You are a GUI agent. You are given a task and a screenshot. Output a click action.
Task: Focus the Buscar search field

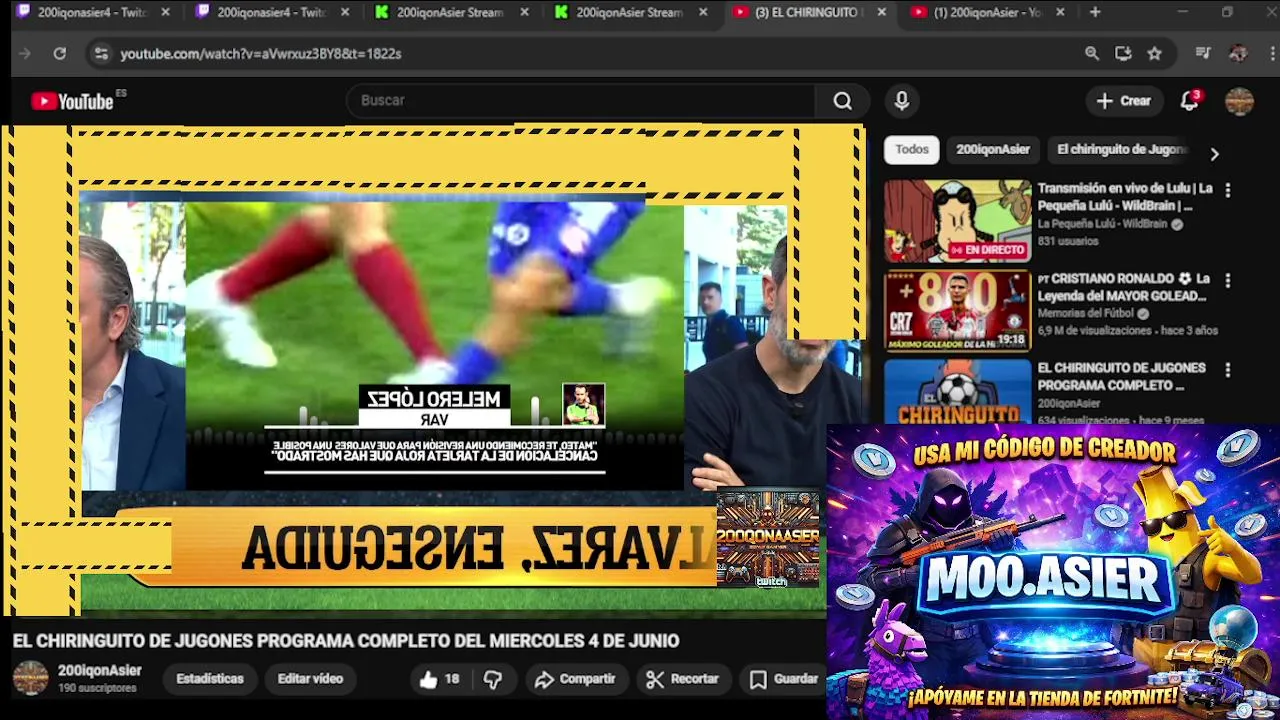coord(580,101)
